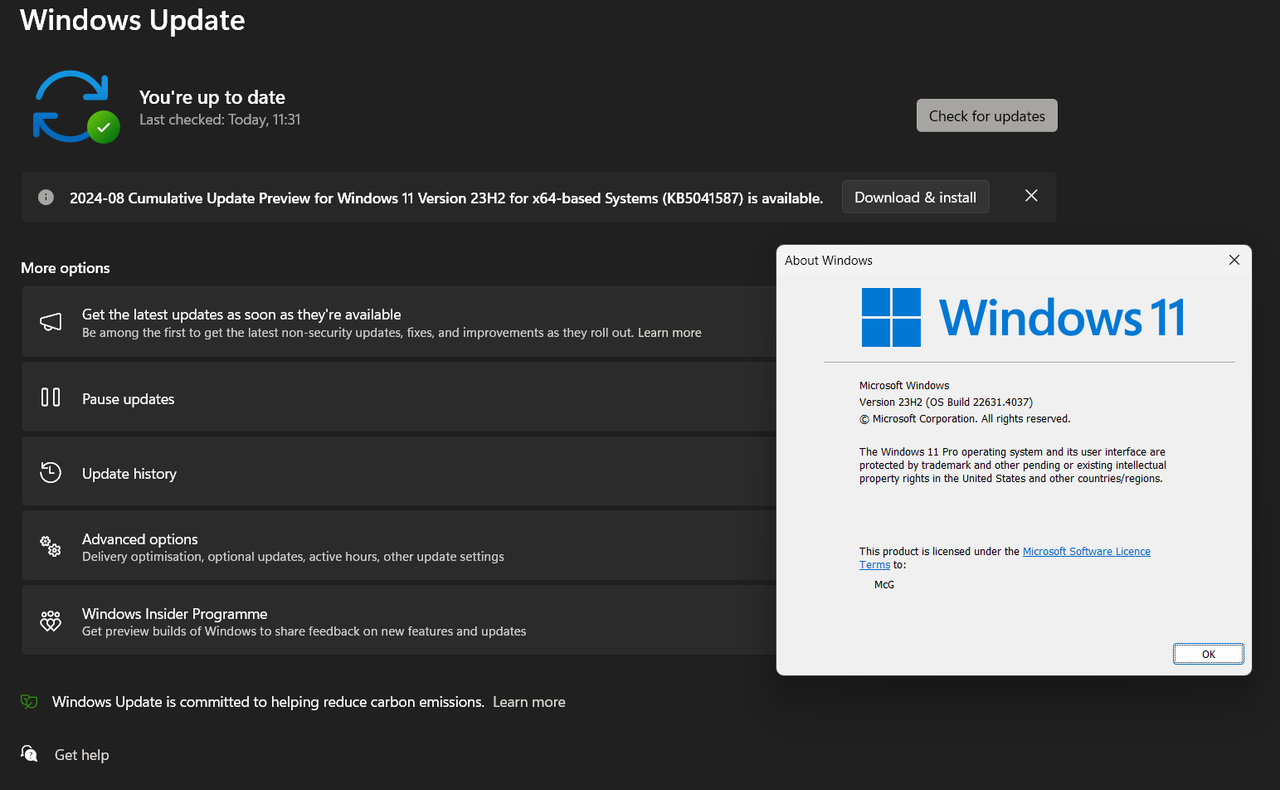Click the Microsoft Corporation copyright line

(x=964, y=419)
